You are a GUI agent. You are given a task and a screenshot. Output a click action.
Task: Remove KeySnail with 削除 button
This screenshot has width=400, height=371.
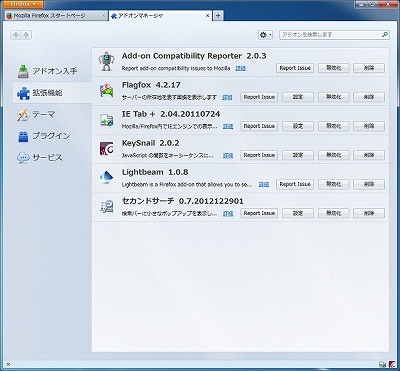click(369, 155)
